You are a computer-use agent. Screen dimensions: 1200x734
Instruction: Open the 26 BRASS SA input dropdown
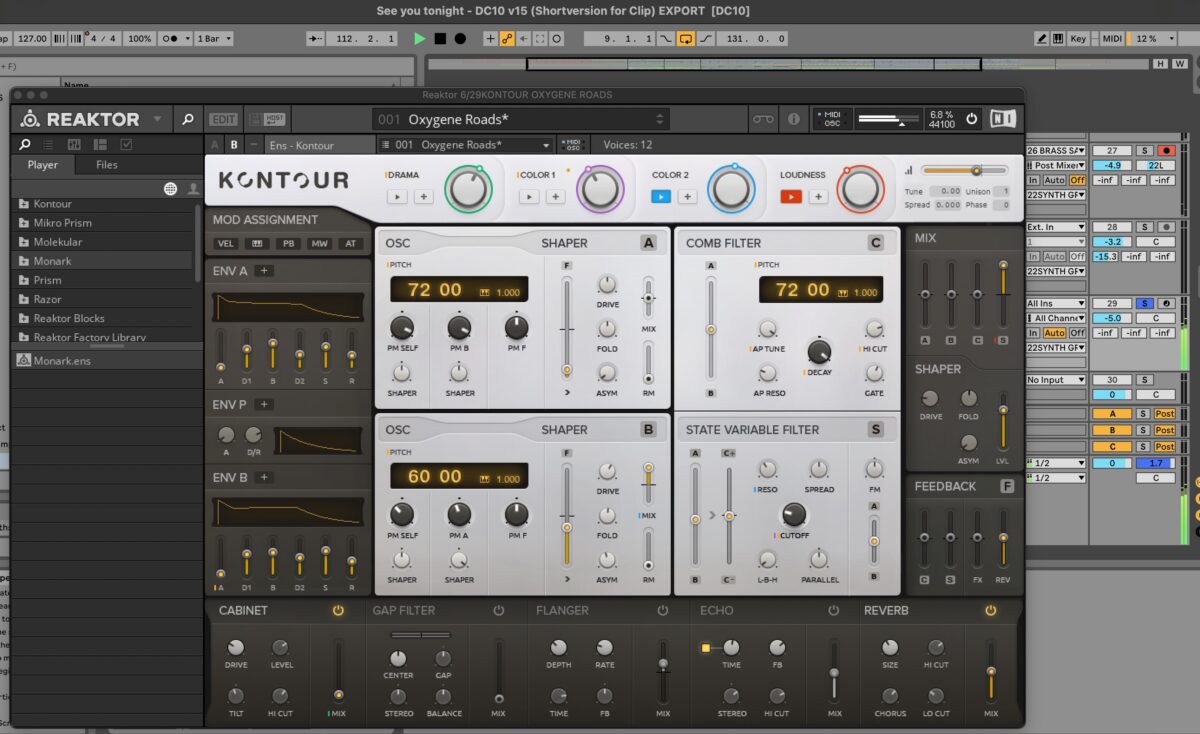(x=1056, y=150)
